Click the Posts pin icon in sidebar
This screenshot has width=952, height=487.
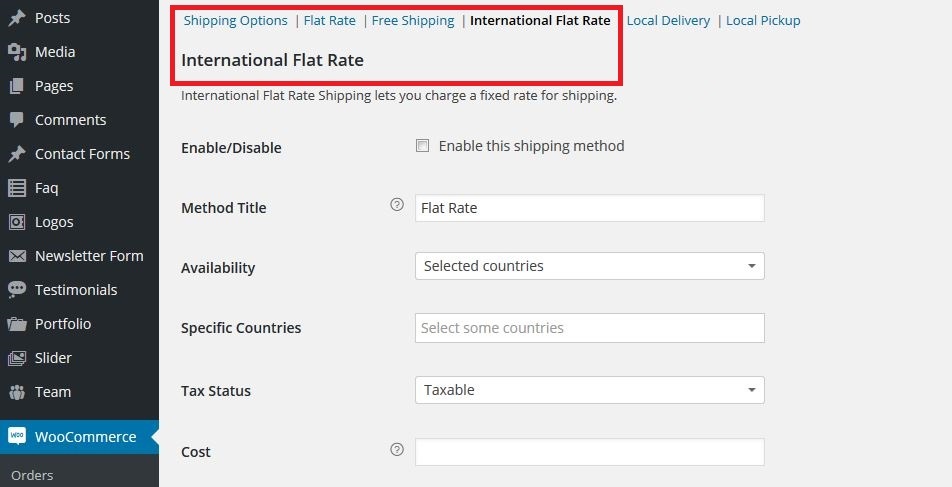click(17, 18)
